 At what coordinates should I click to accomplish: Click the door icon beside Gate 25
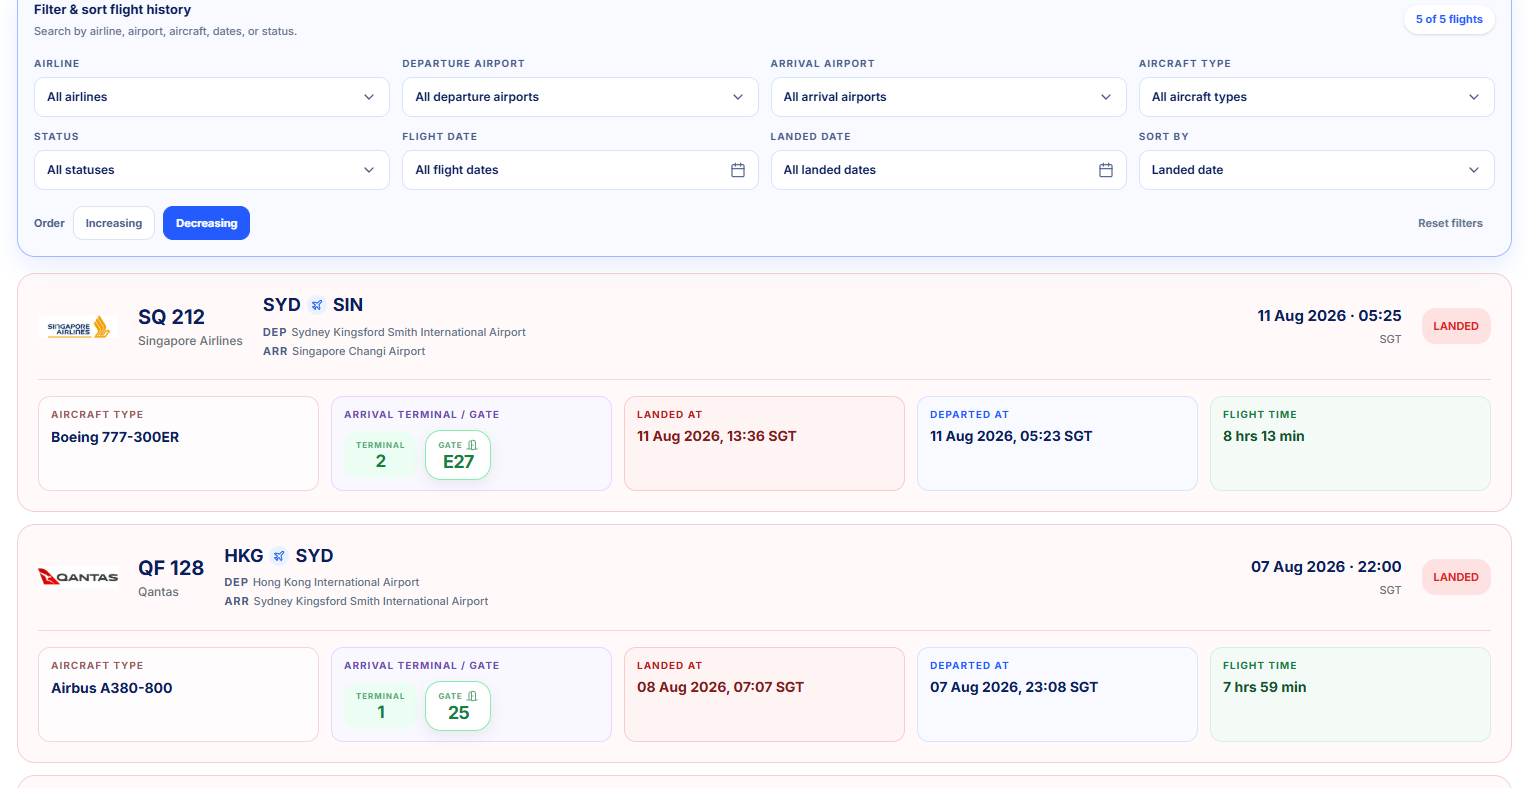(x=472, y=696)
